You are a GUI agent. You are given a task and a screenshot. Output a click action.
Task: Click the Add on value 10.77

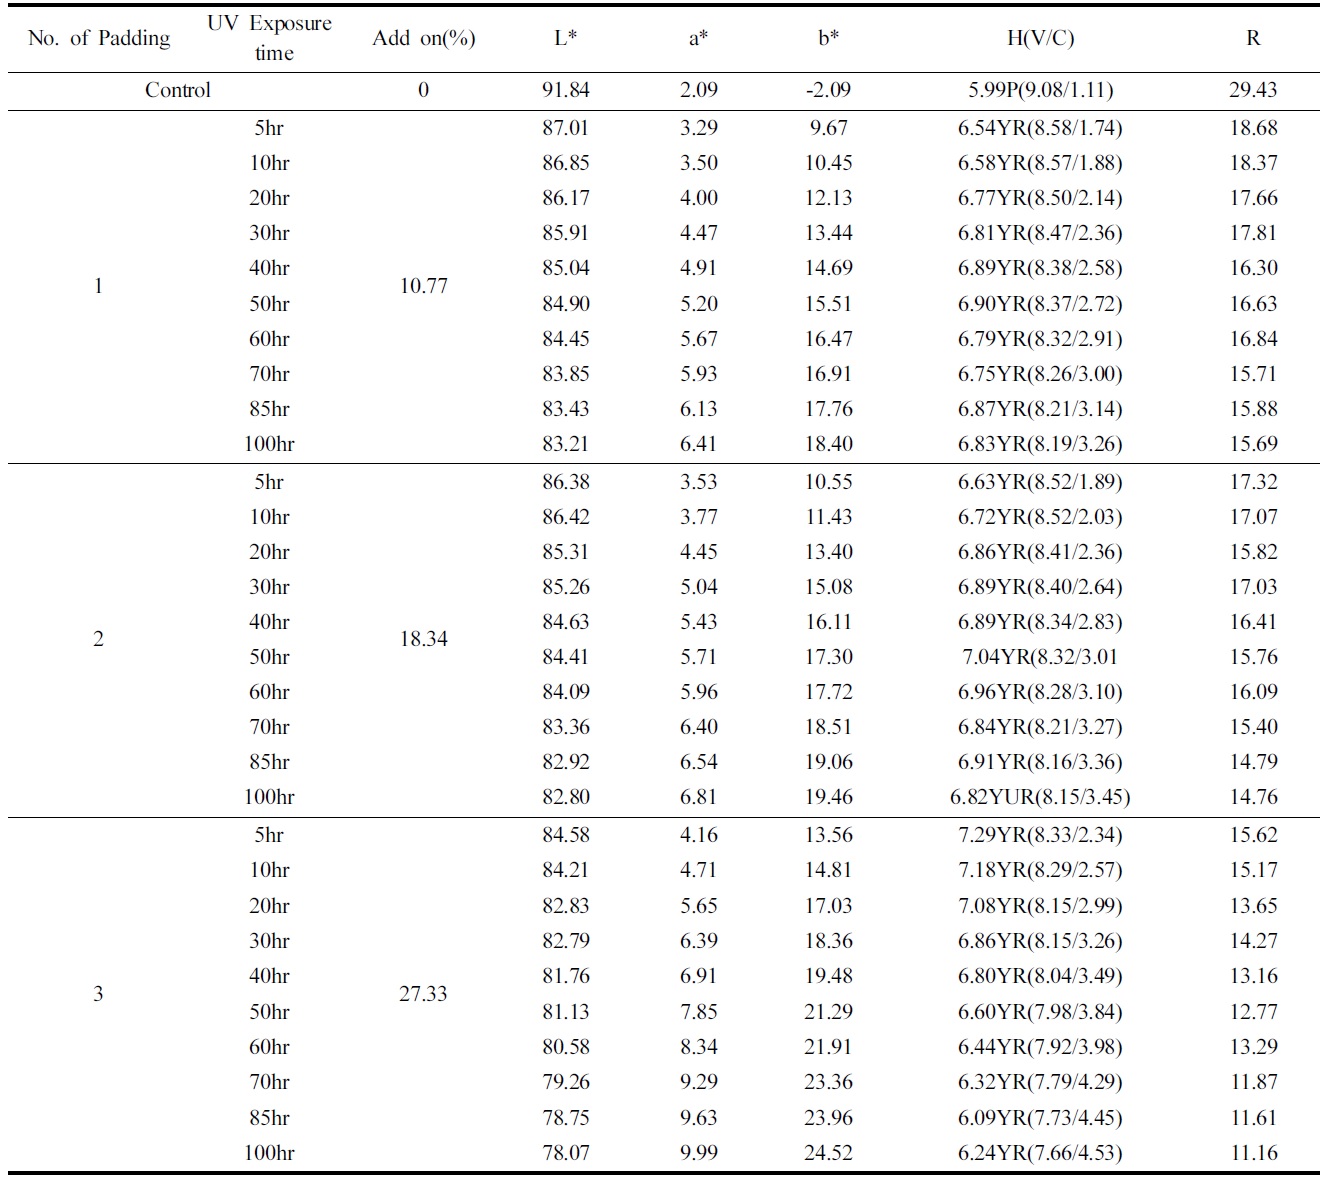tap(423, 286)
